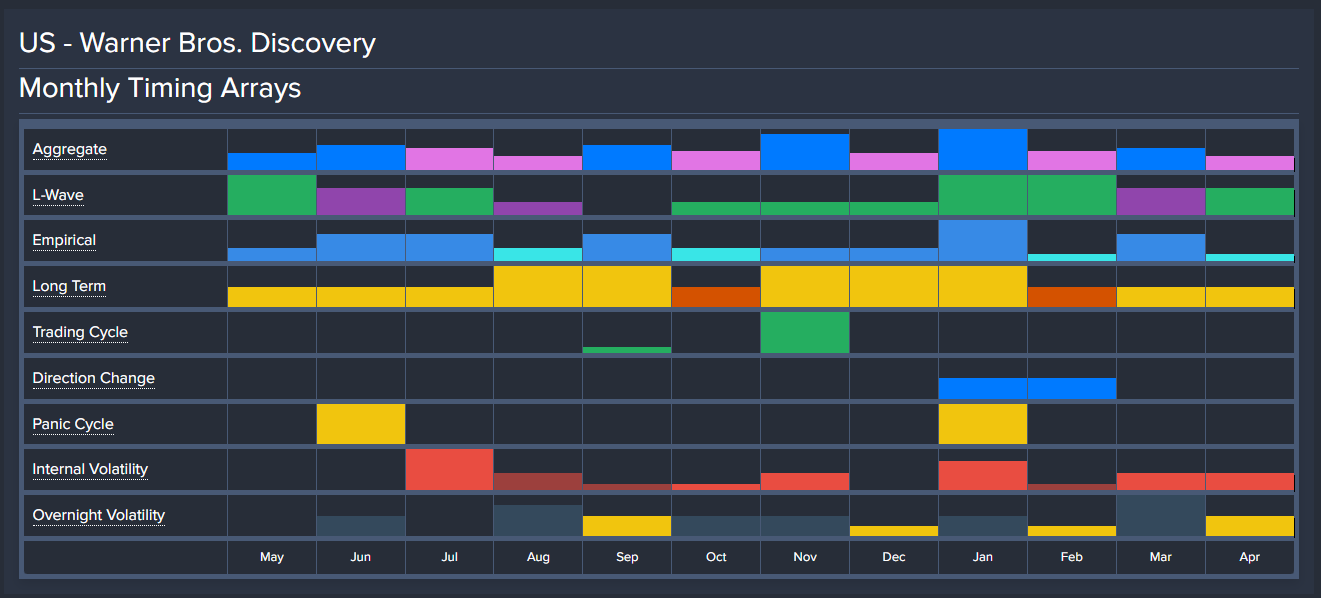Select the pink Aggregate bar for February
The width and height of the screenshot is (1321, 598).
1072,161
